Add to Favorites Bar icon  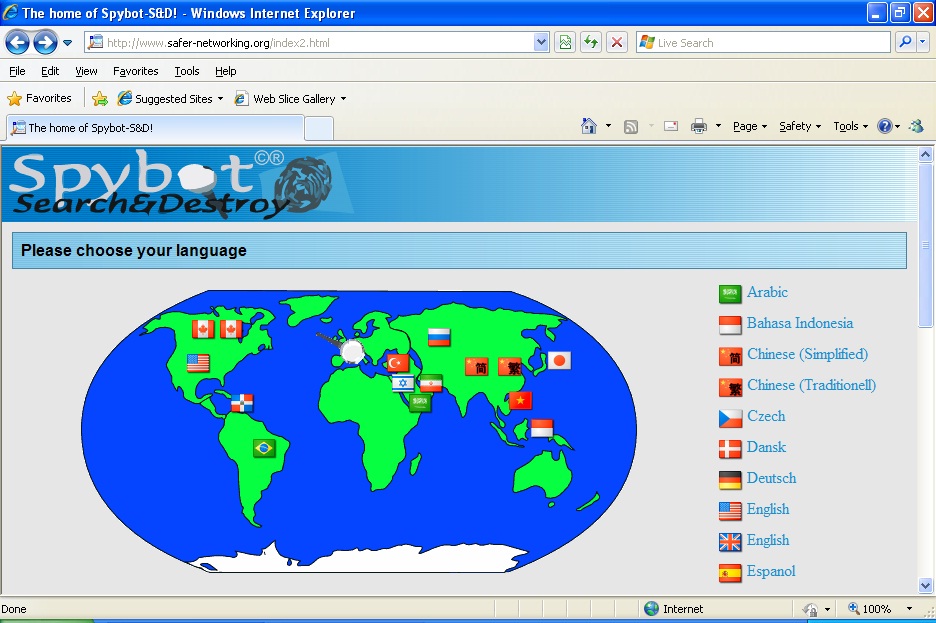point(100,98)
